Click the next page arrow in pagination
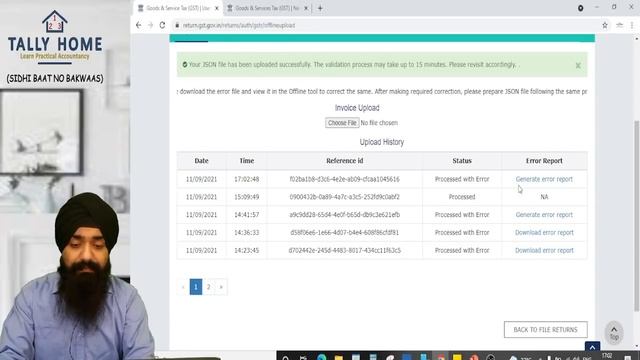This screenshot has width=640, height=360. click(221, 287)
